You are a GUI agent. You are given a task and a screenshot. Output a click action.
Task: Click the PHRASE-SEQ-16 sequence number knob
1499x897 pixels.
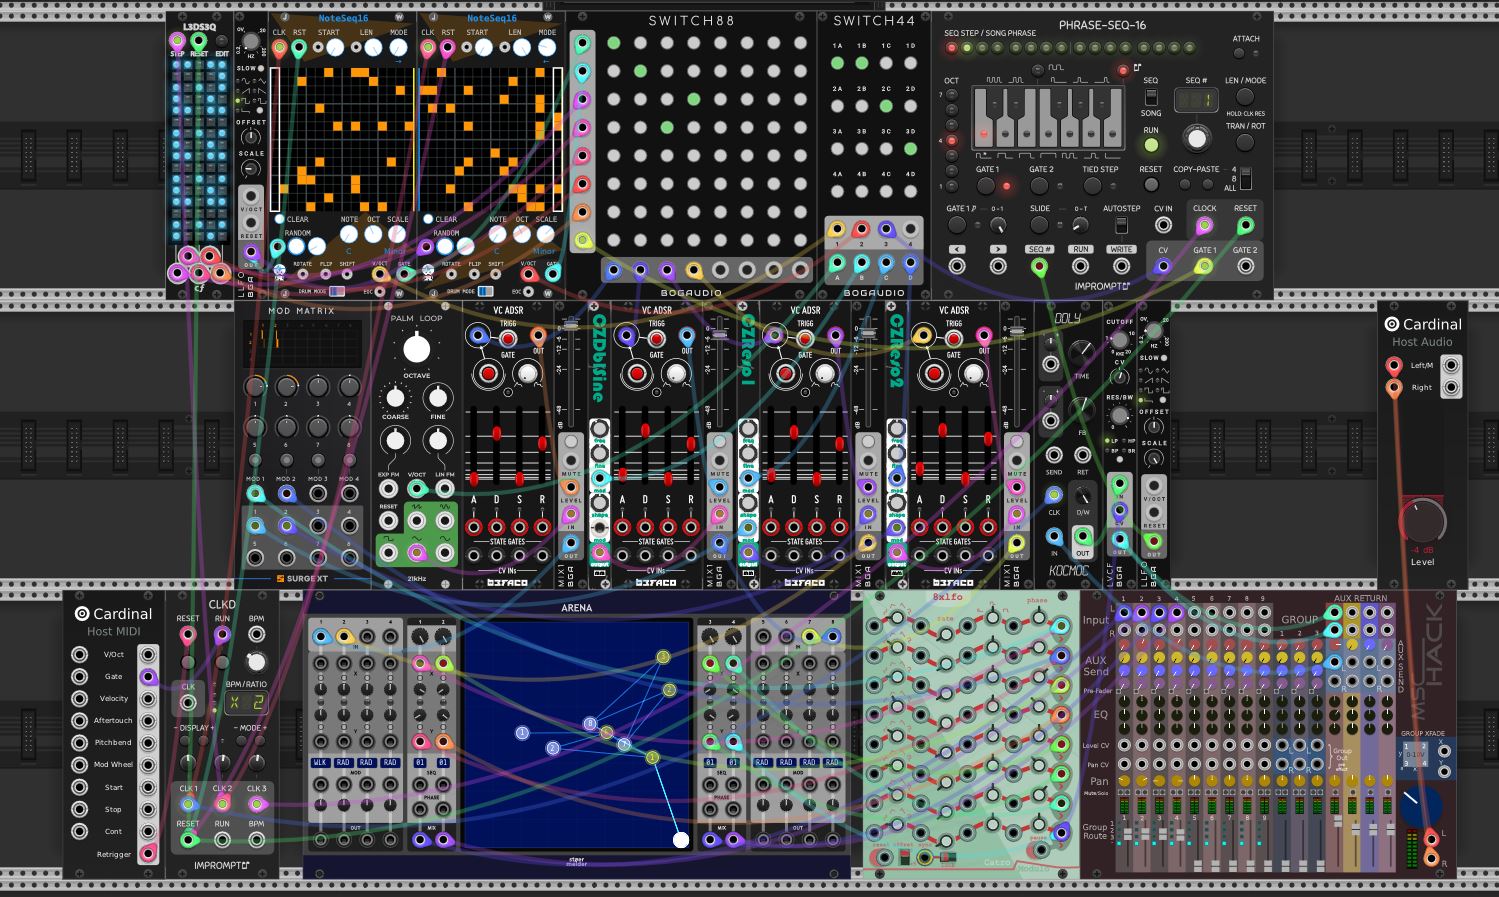pyautogui.click(x=1197, y=138)
